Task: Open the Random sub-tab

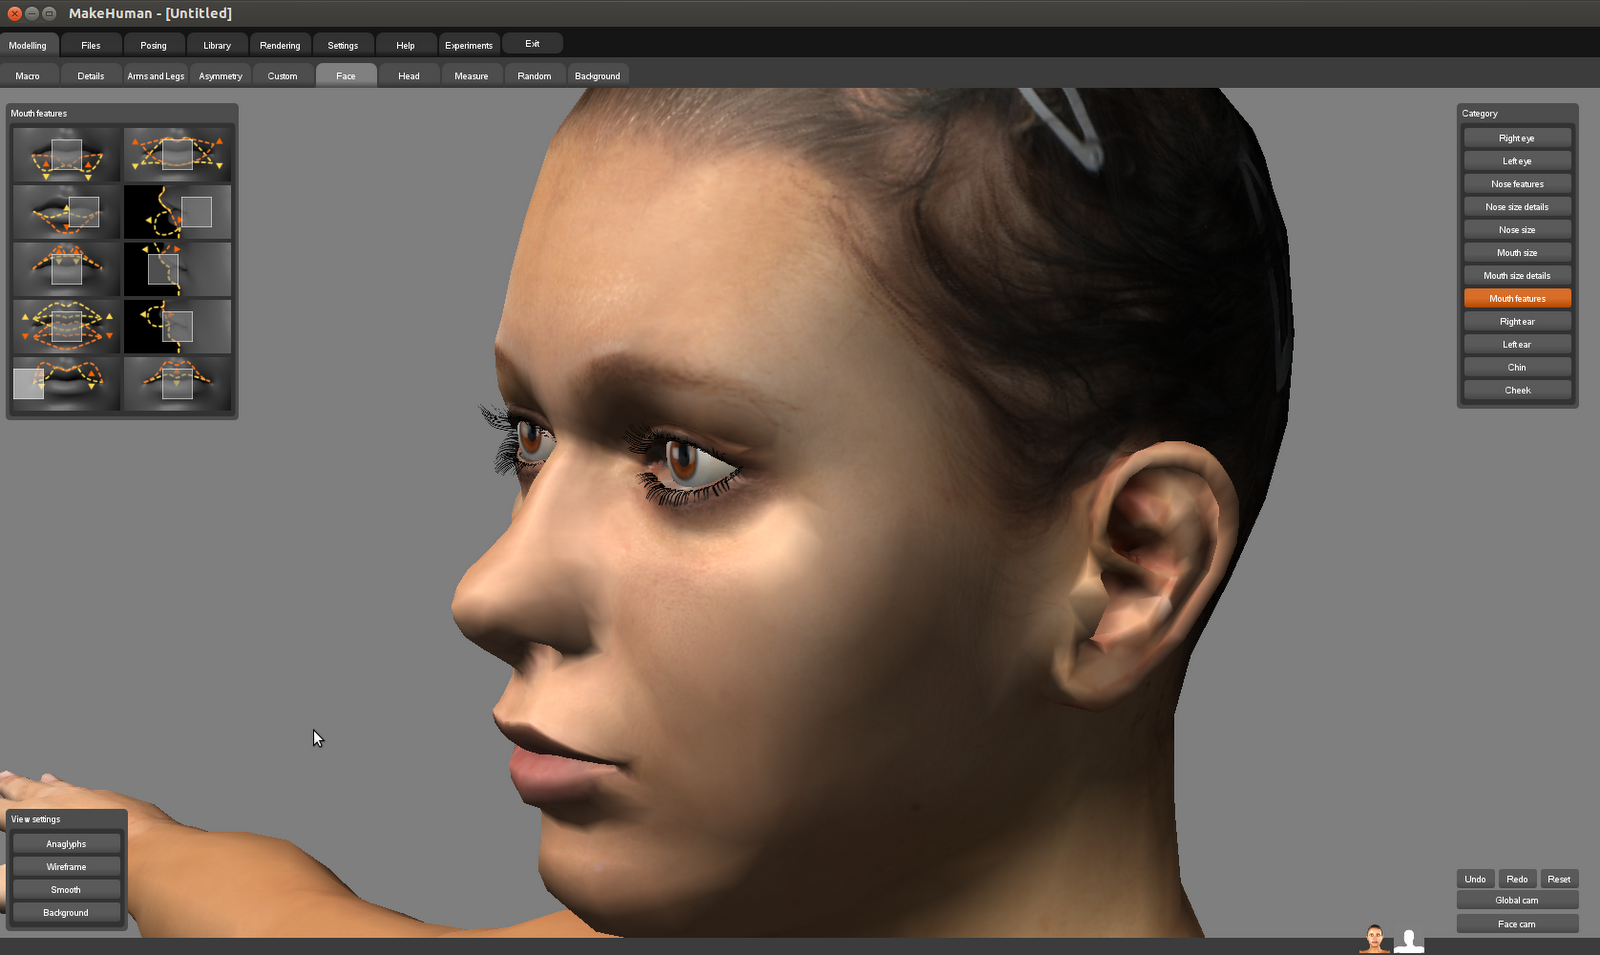Action: (534, 76)
